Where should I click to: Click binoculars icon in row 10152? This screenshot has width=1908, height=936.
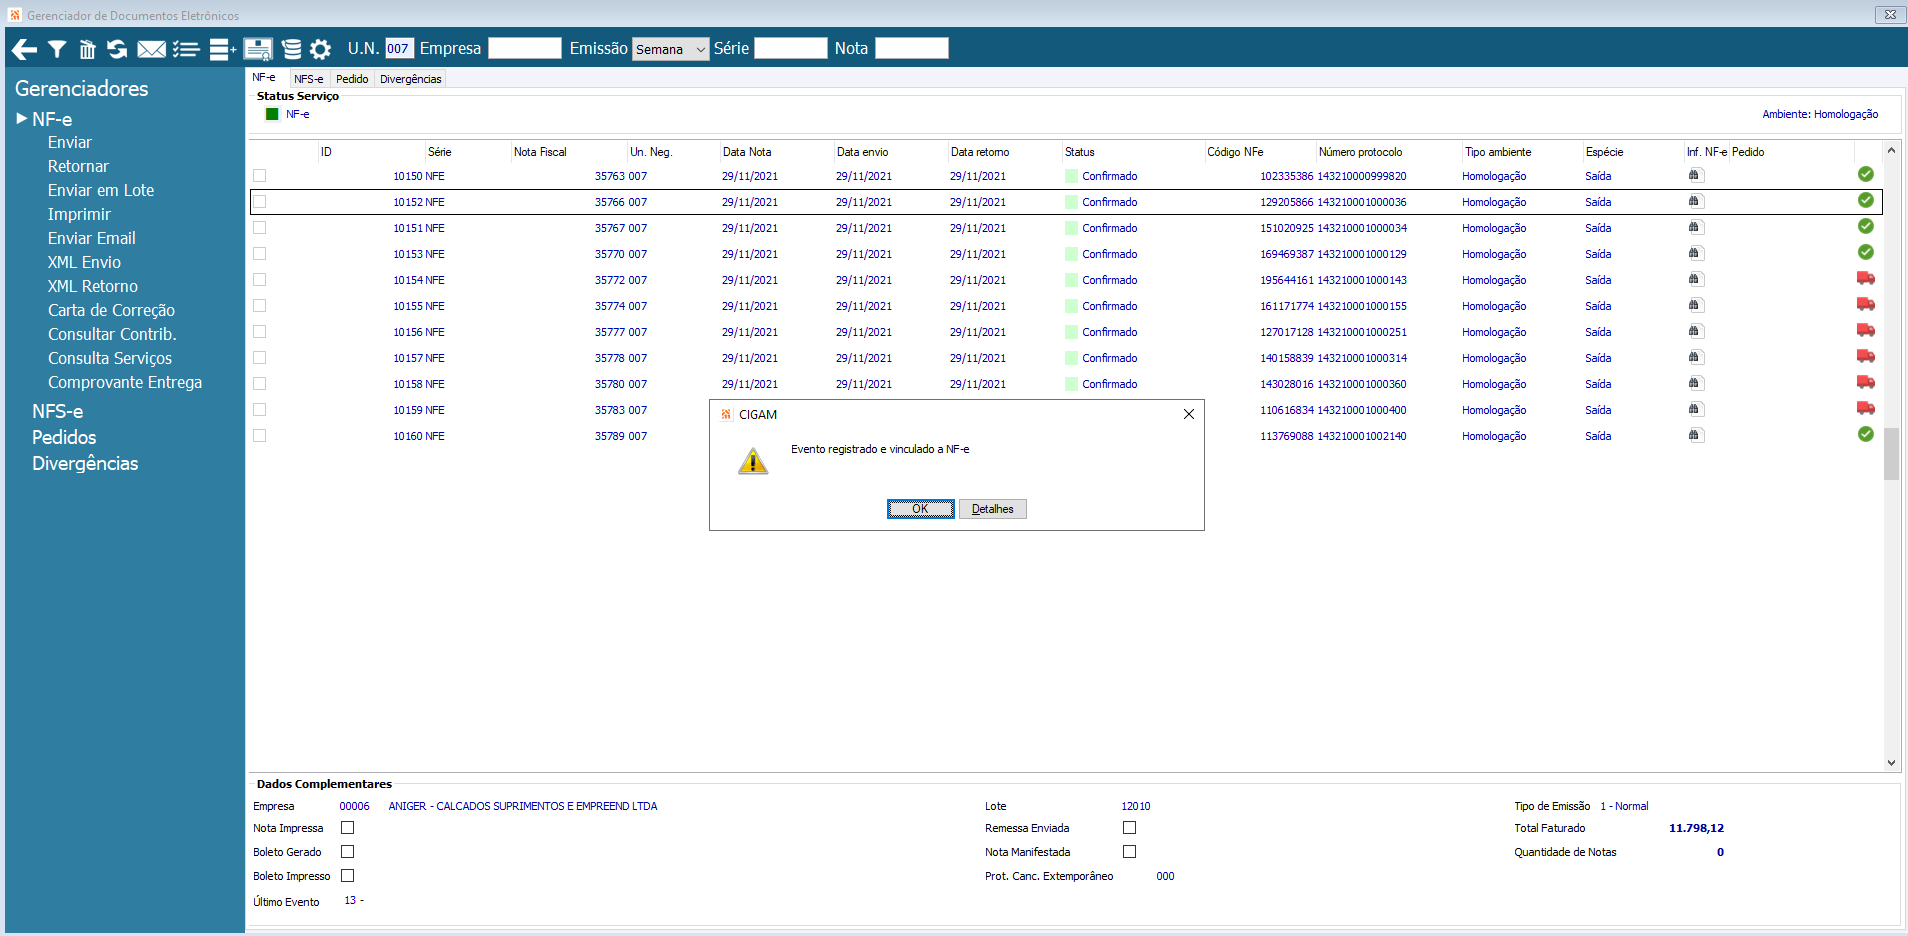[x=1694, y=201]
